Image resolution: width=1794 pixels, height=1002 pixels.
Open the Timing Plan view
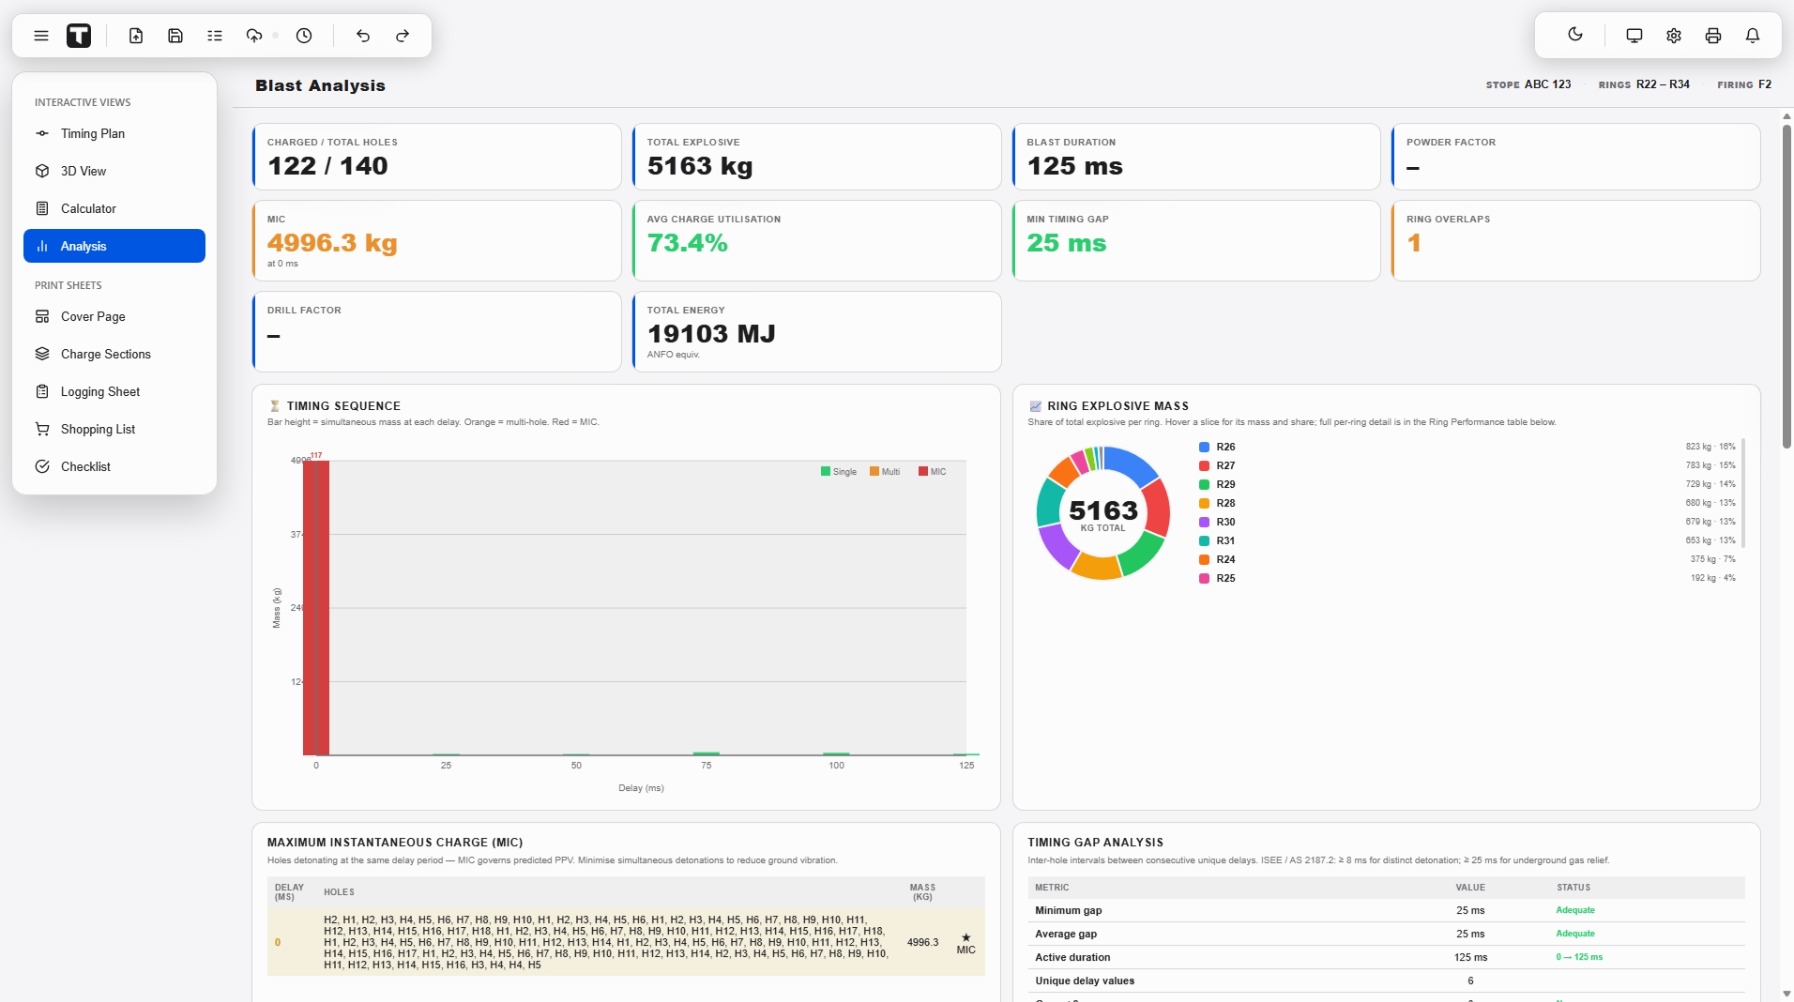[x=114, y=134]
